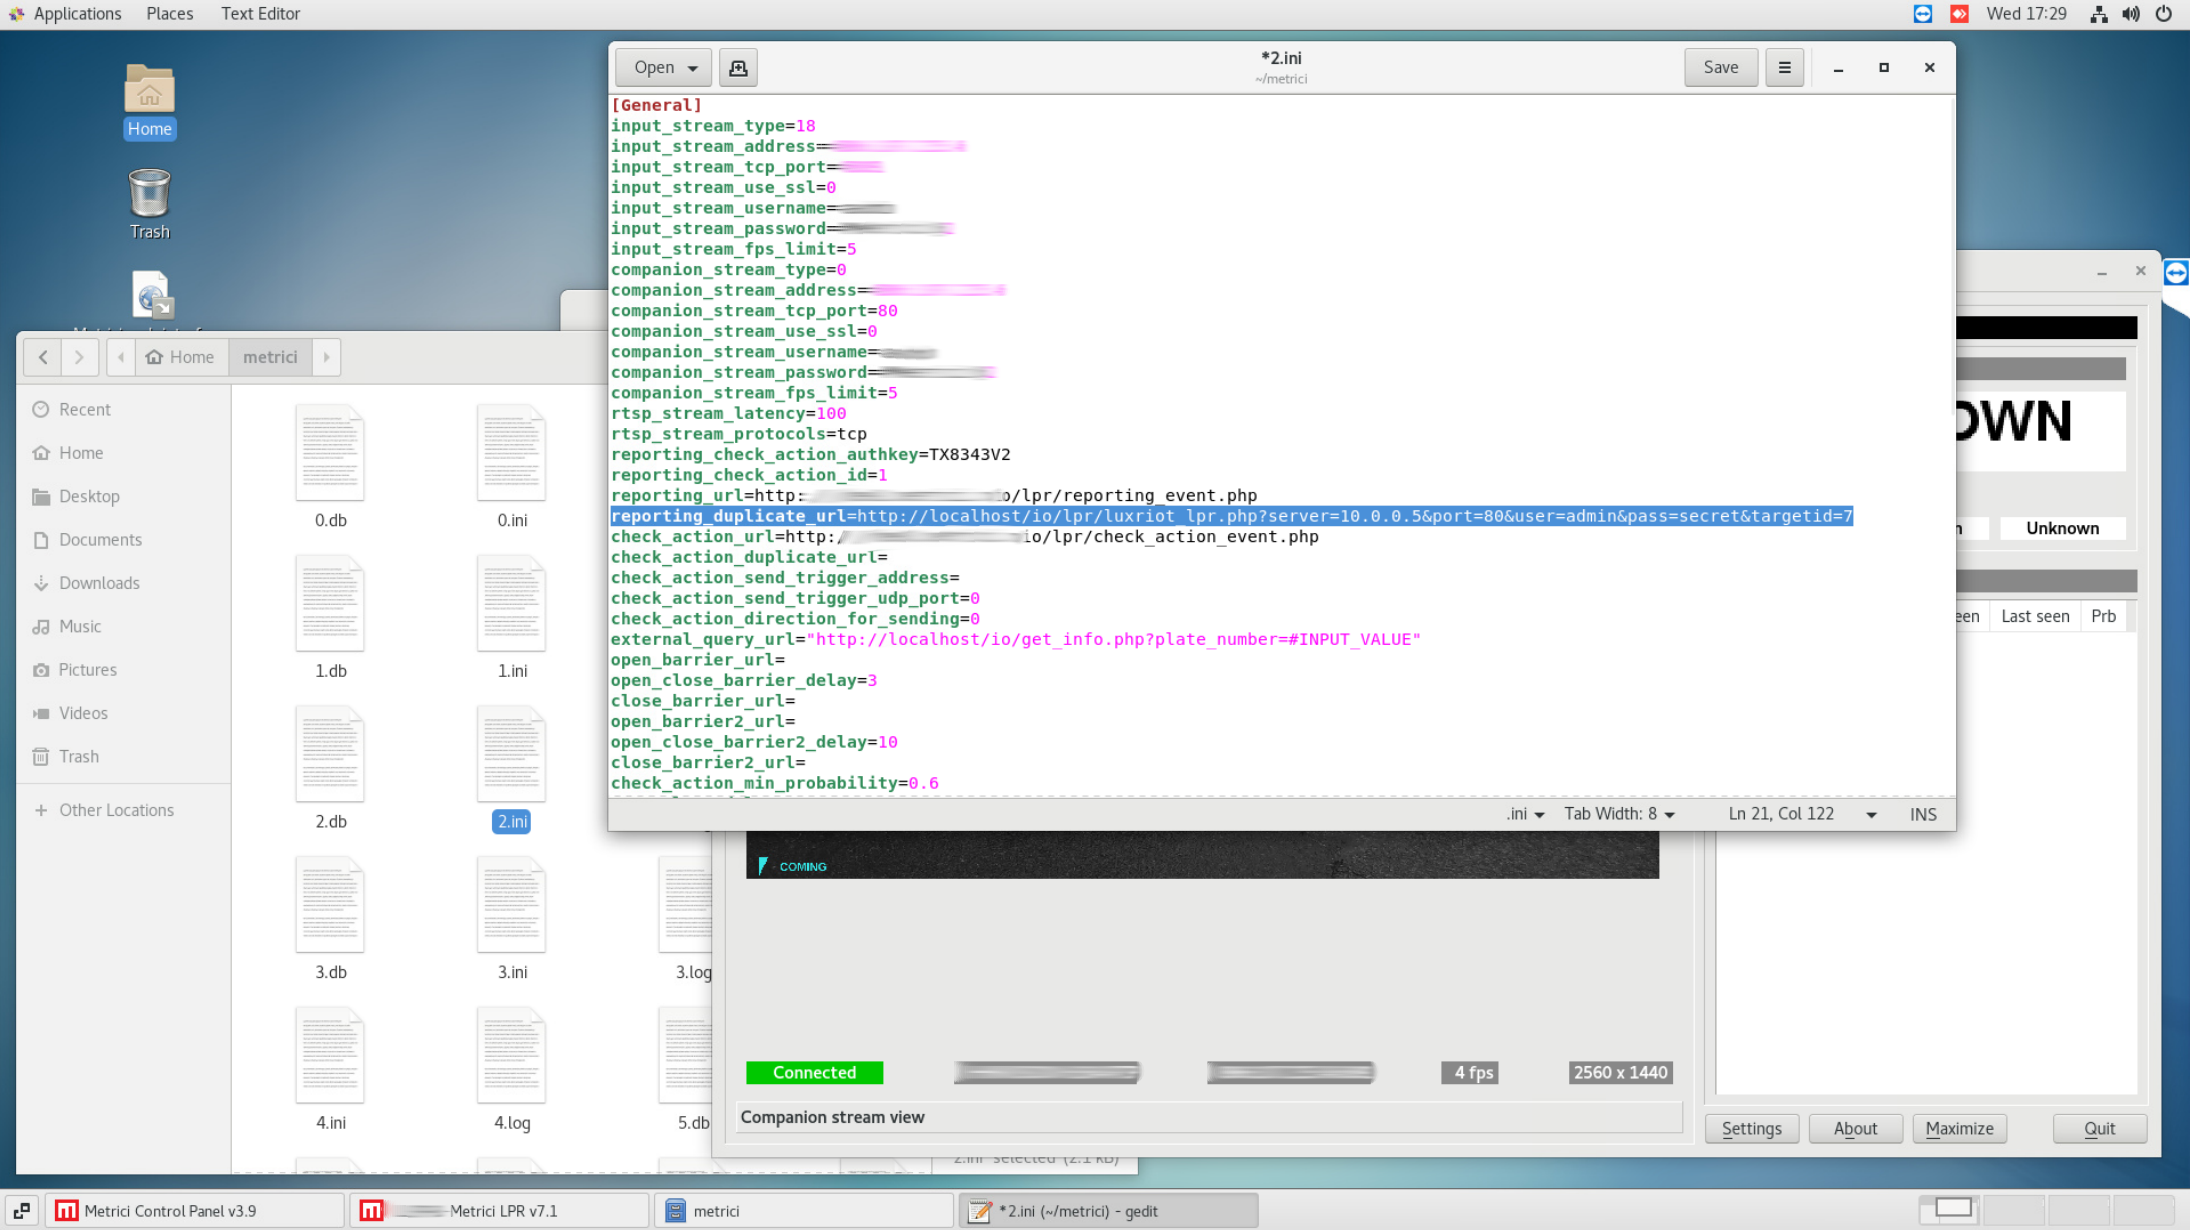2190x1230 pixels.
Task: Go forward in file manager
Action: pyautogui.click(x=79, y=357)
